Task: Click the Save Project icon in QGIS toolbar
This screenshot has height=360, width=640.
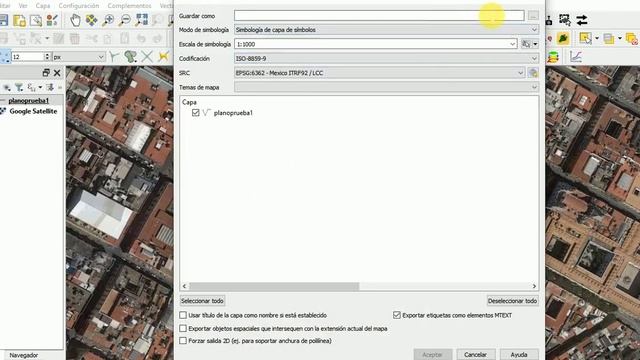Action: tap(4, 20)
